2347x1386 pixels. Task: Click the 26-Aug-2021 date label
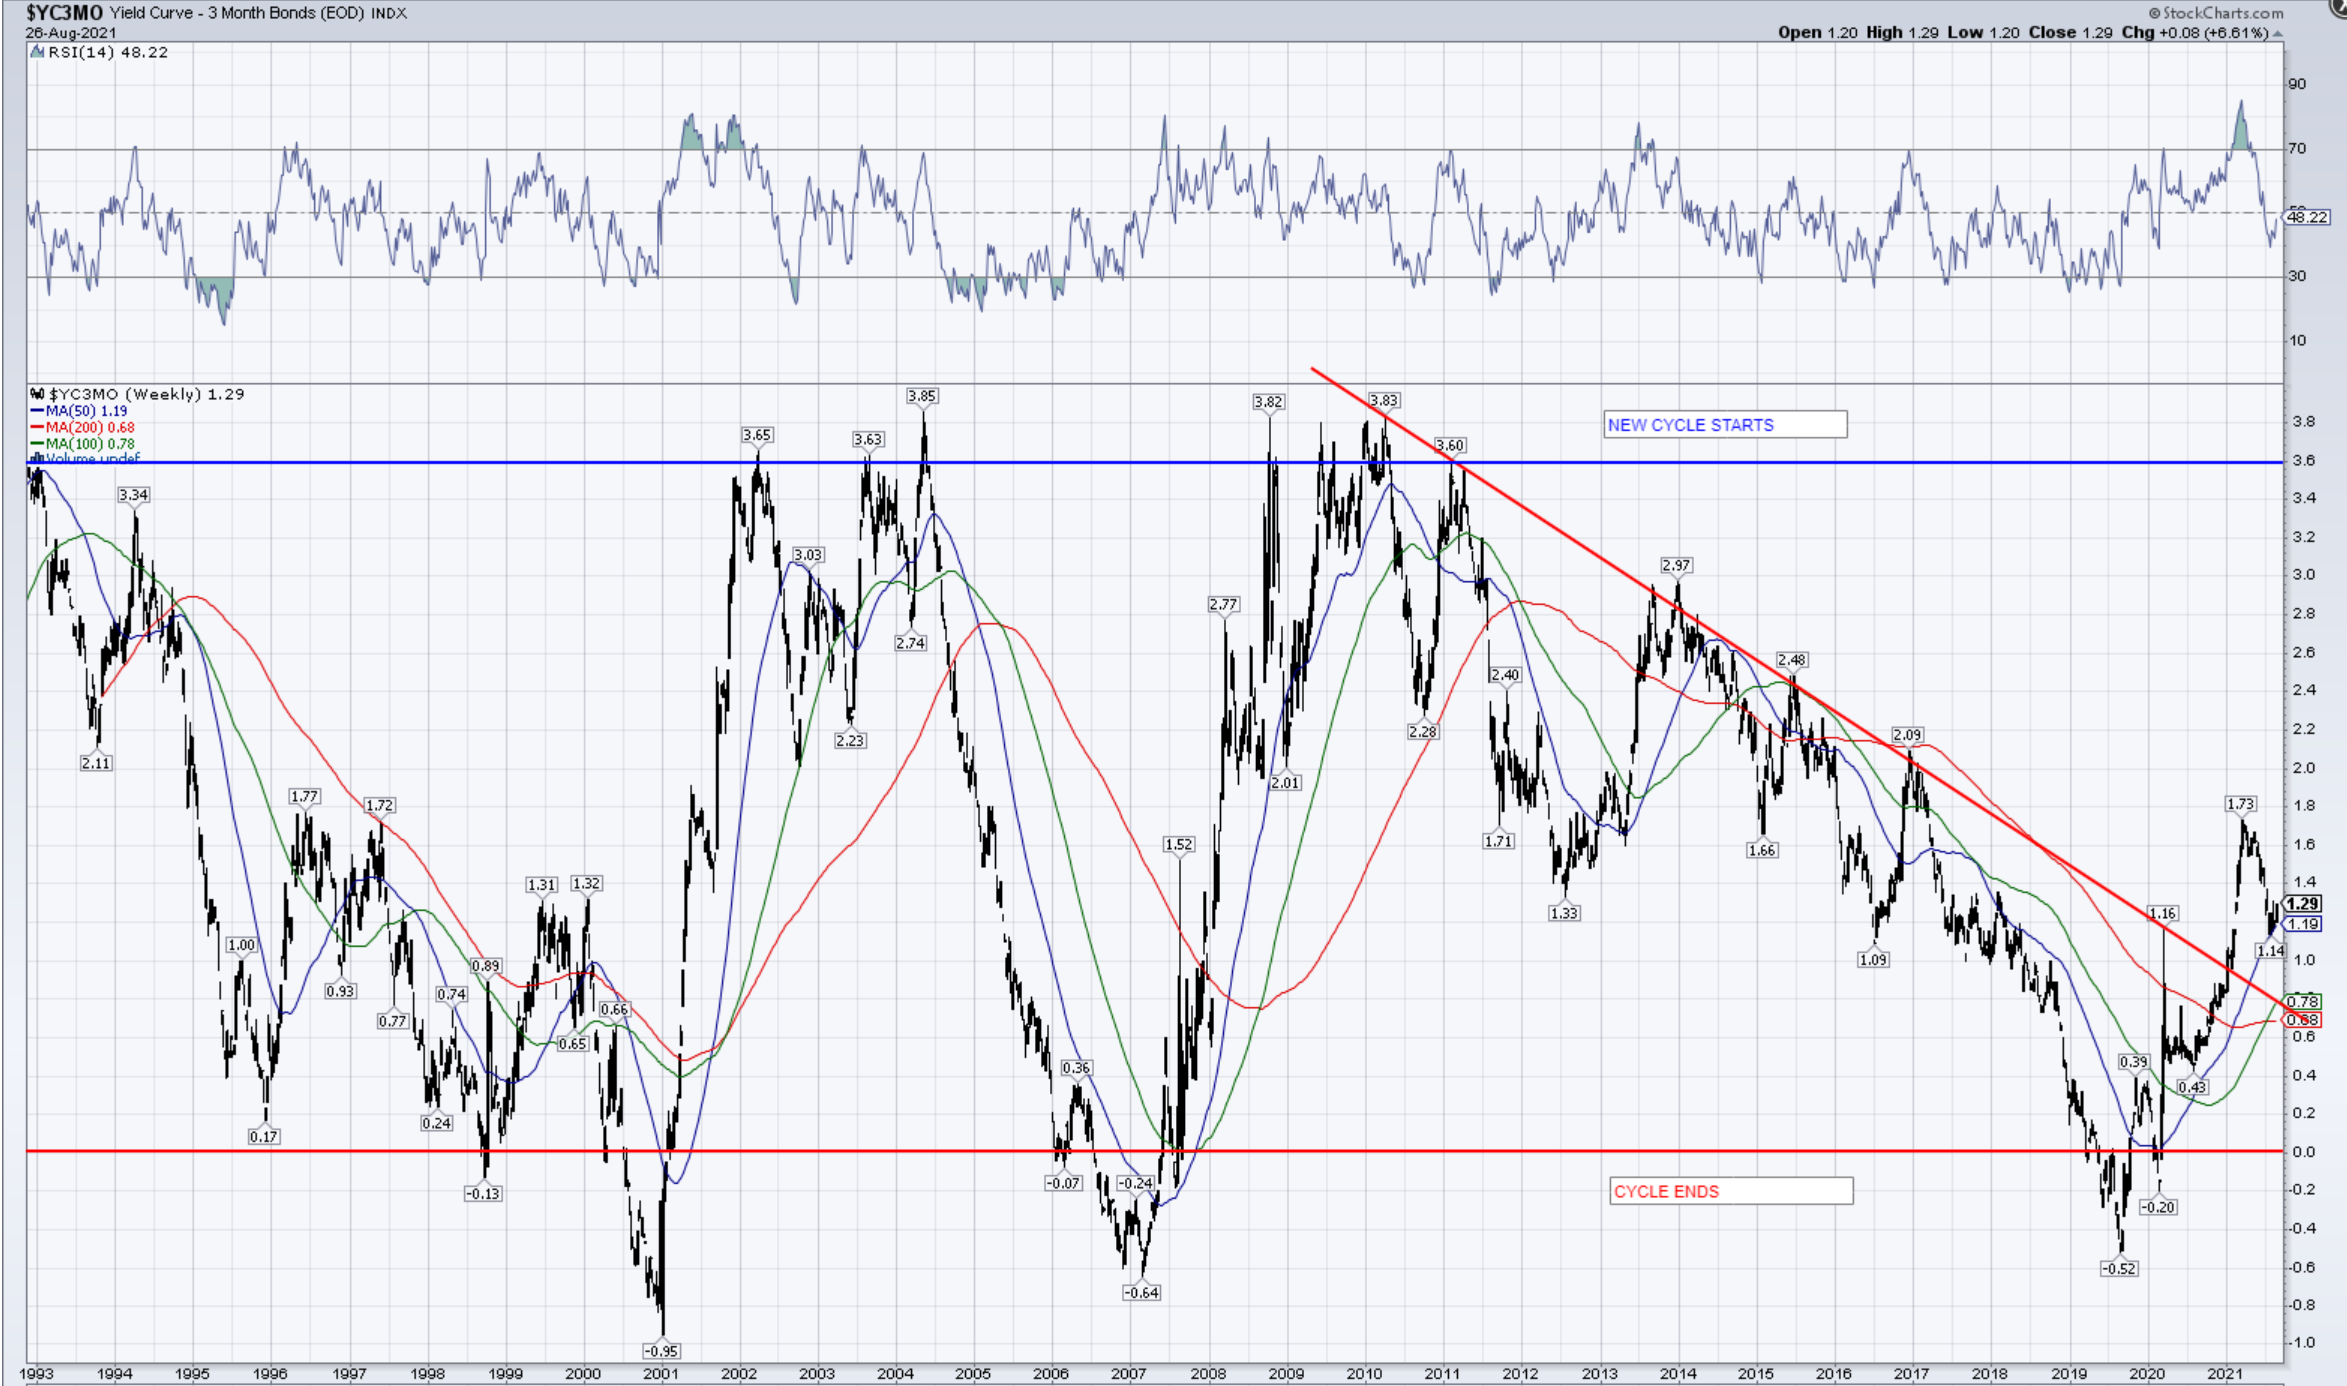click(71, 33)
